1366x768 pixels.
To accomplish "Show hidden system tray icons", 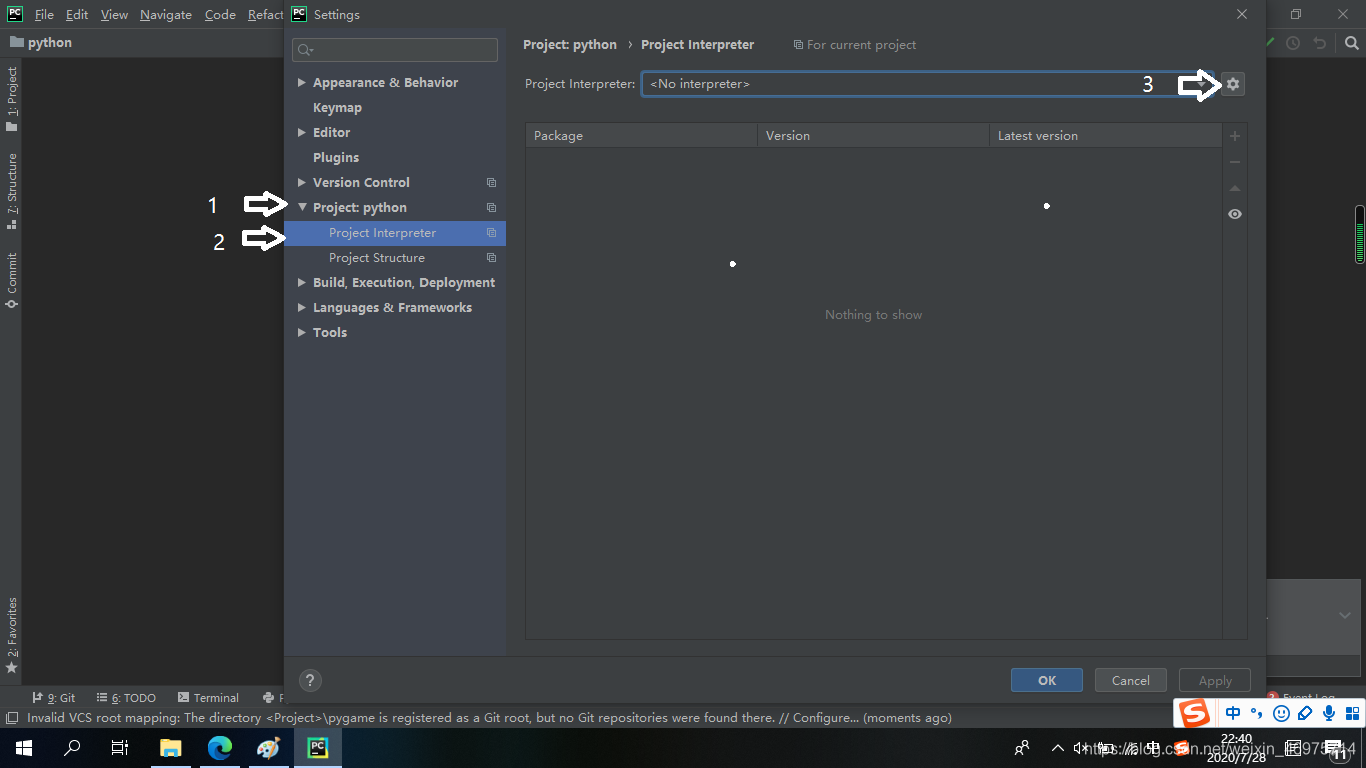I will pos(1058,748).
